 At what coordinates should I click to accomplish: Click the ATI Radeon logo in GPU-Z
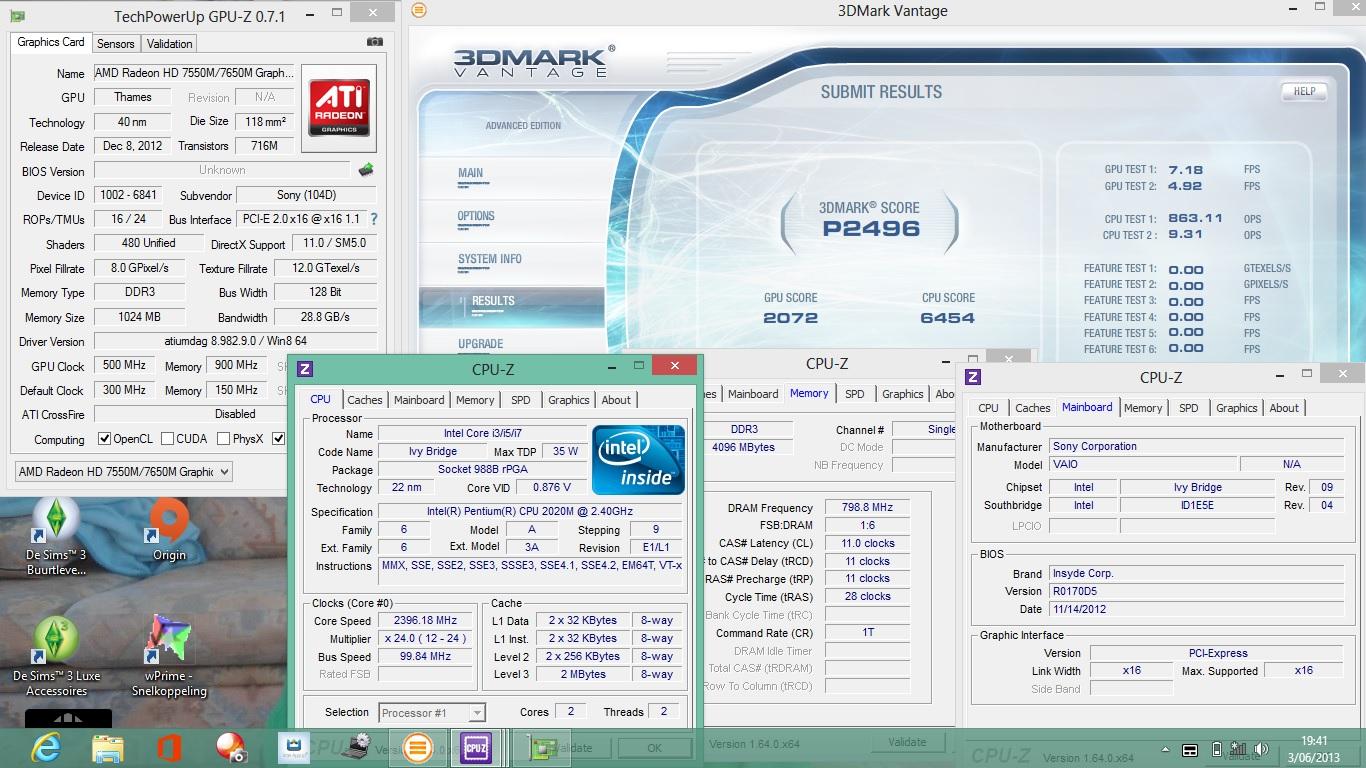pyautogui.click(x=339, y=108)
